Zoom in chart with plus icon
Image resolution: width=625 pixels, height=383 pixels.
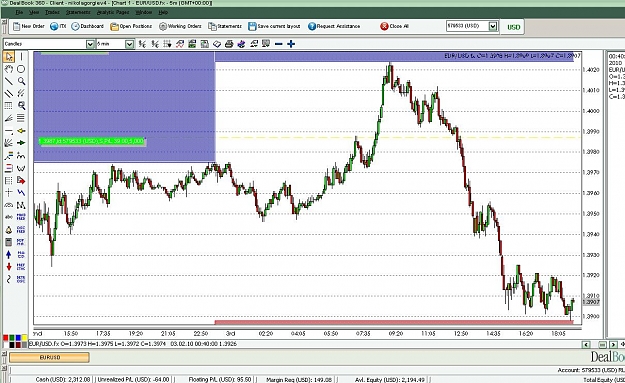coord(291,44)
